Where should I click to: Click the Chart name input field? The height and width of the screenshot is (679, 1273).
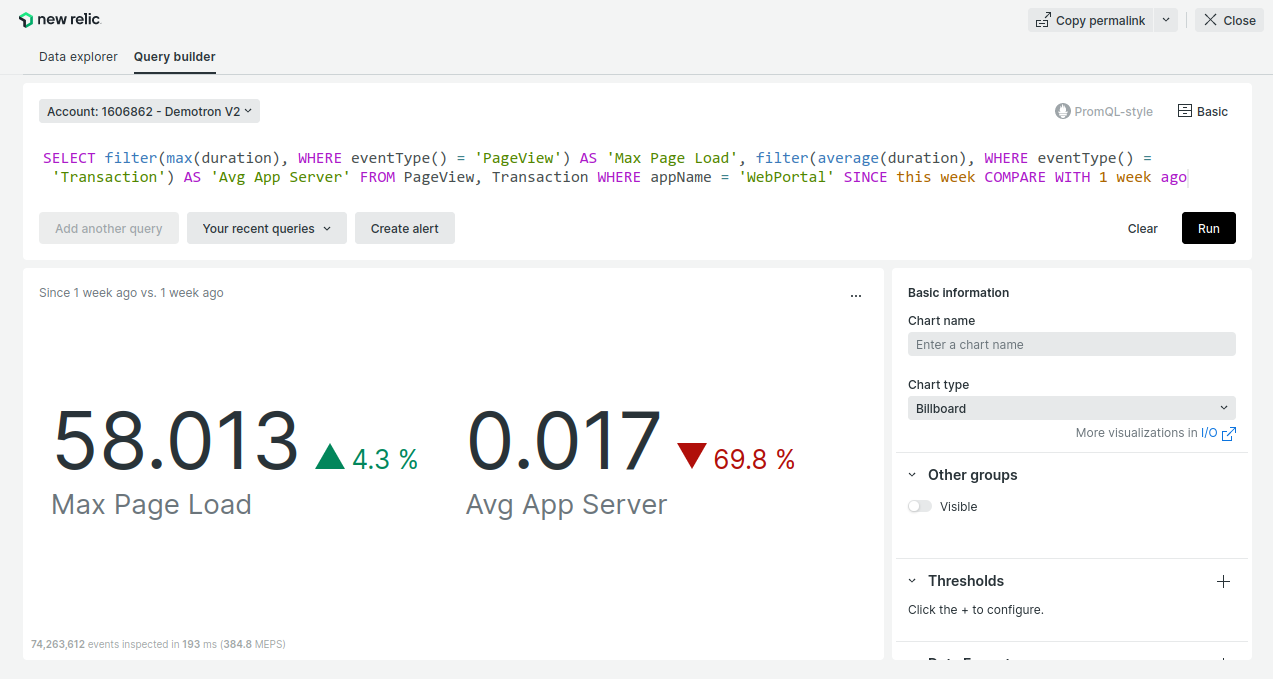[1071, 344]
